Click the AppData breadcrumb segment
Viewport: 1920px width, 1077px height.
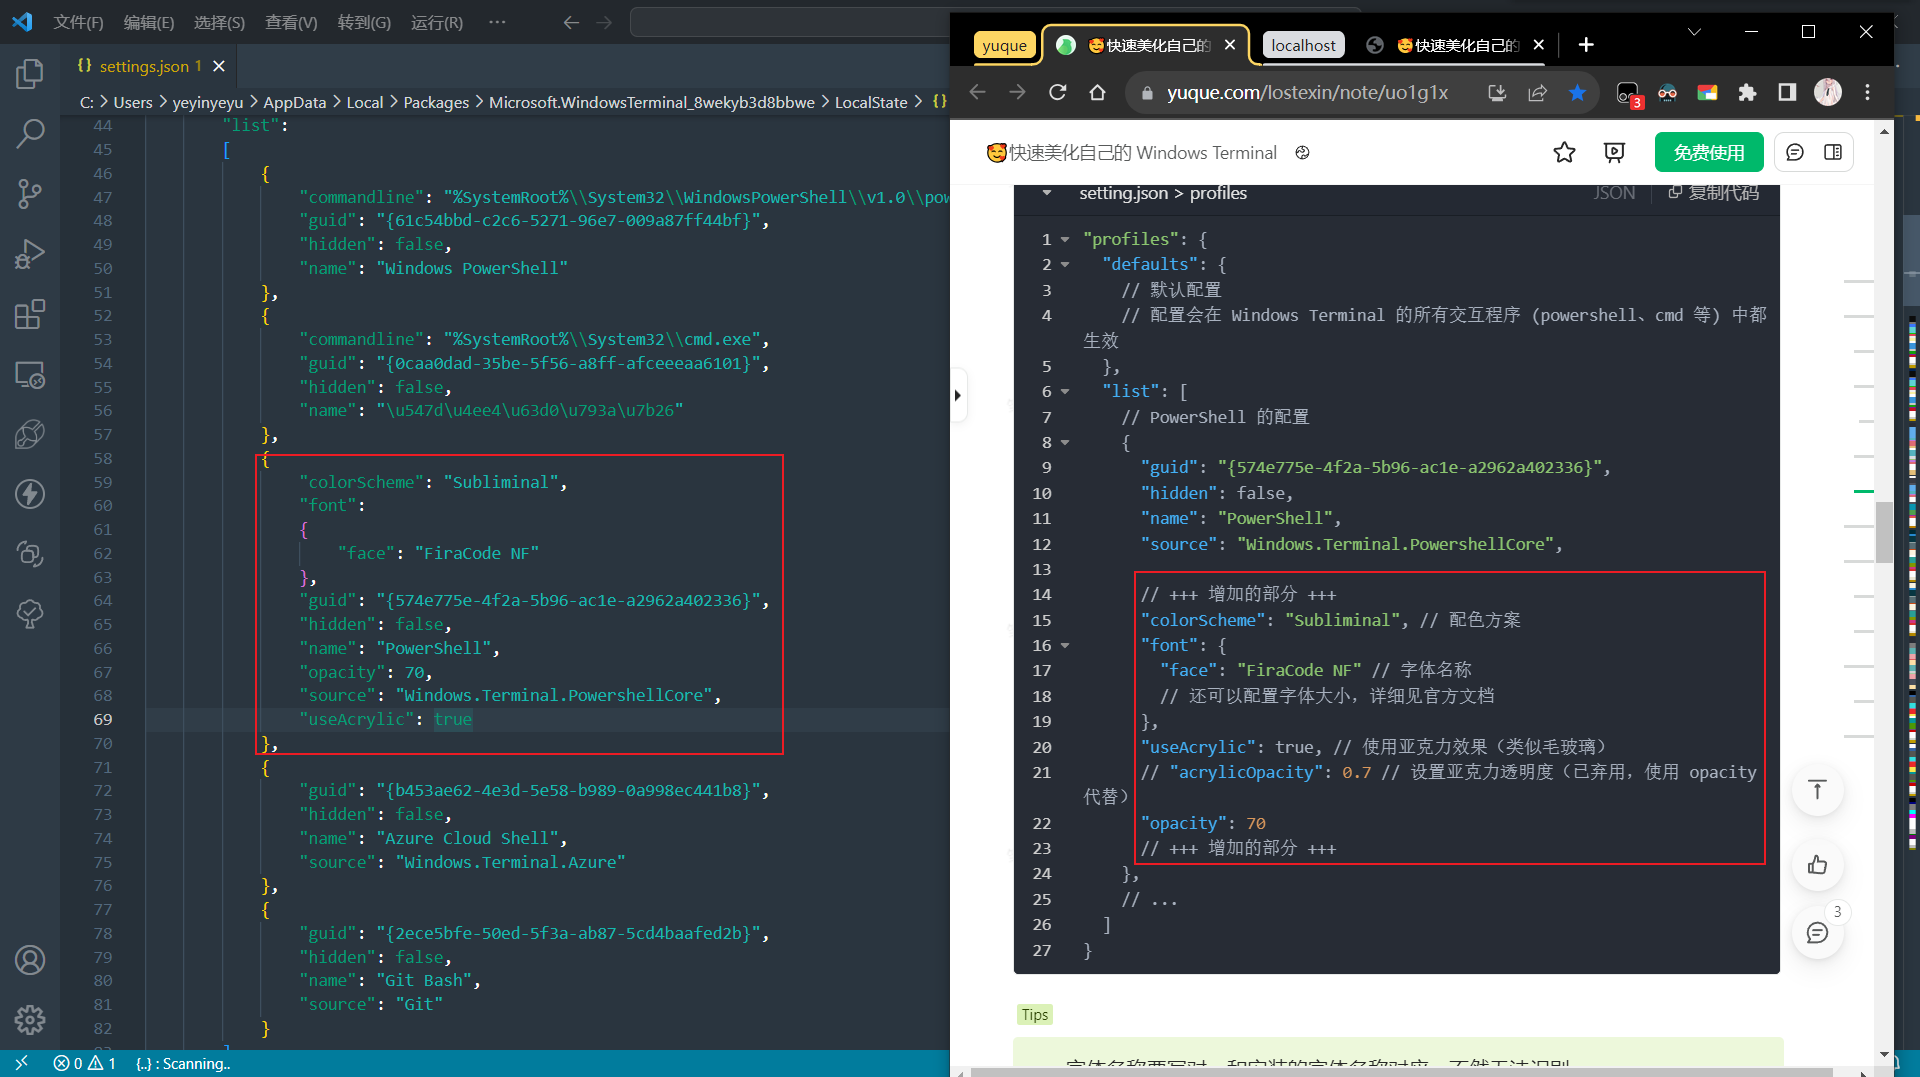tap(294, 102)
